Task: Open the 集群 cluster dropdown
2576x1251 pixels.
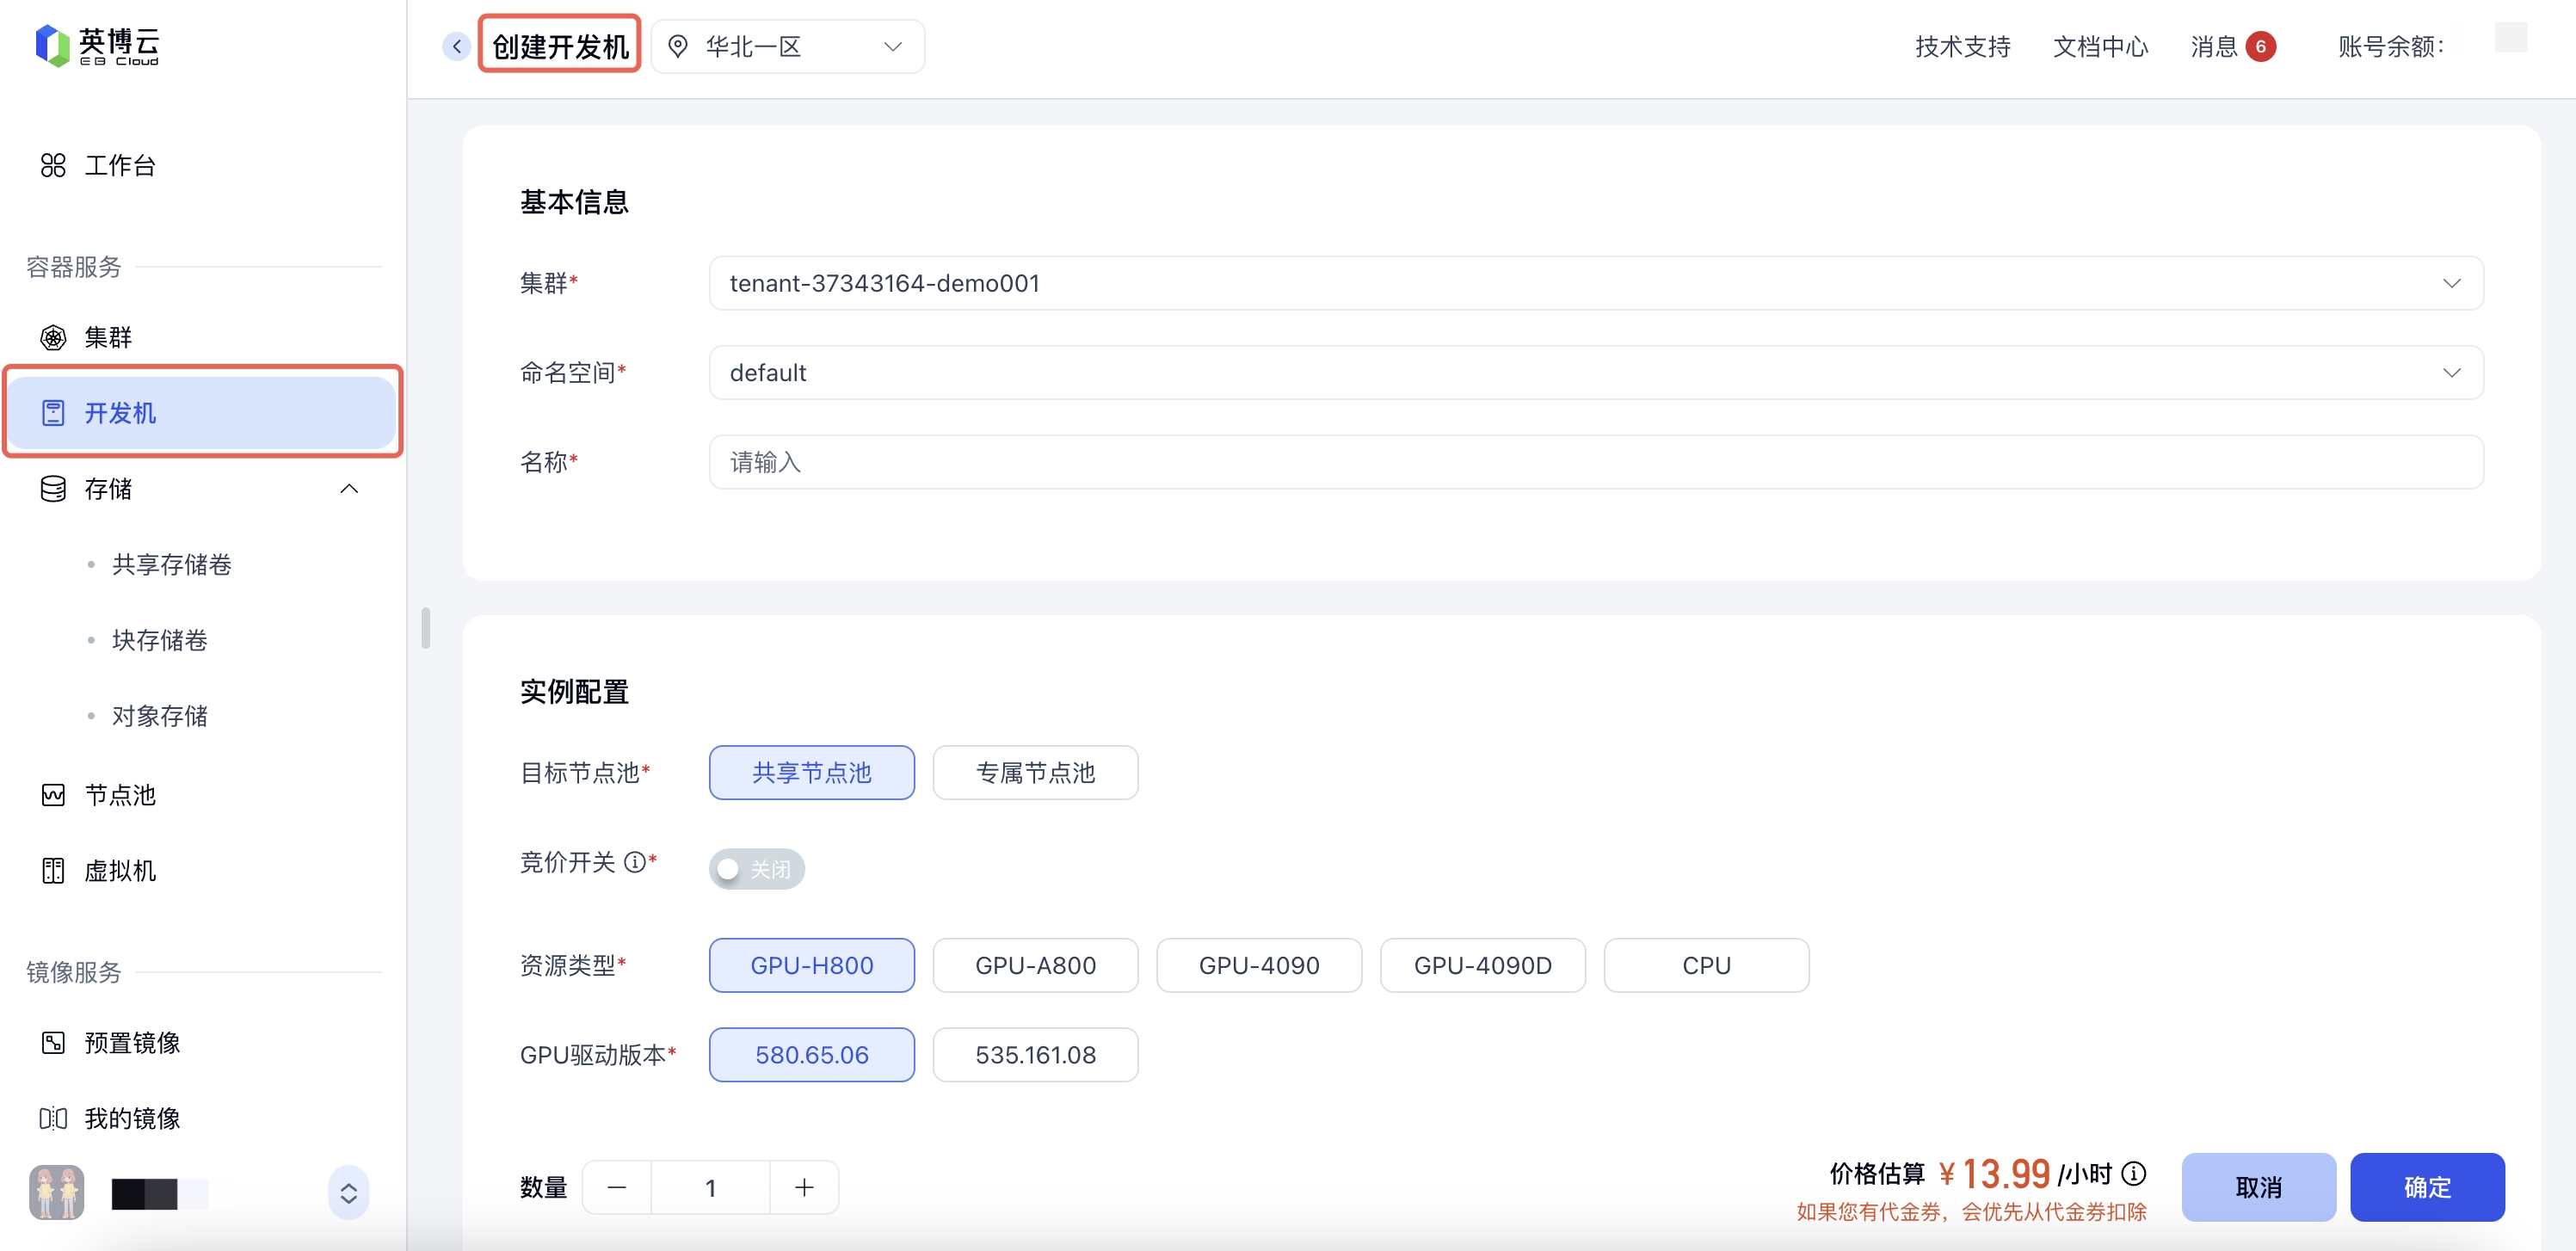Action: tap(1595, 284)
